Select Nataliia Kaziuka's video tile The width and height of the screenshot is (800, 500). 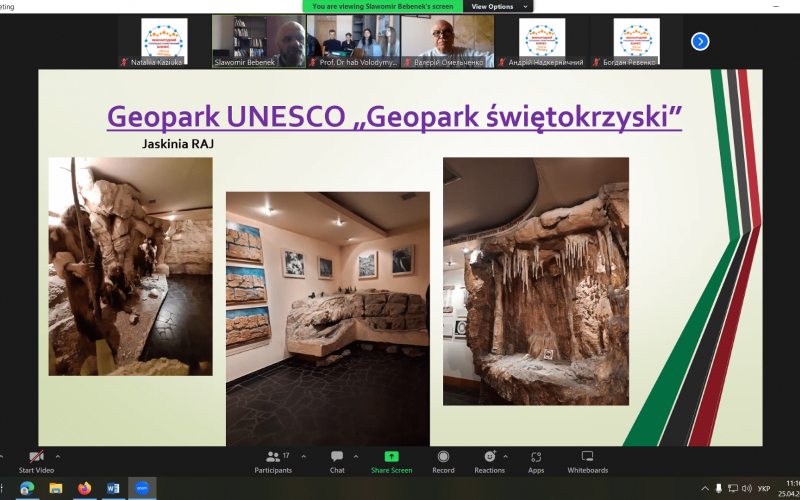pyautogui.click(x=164, y=41)
